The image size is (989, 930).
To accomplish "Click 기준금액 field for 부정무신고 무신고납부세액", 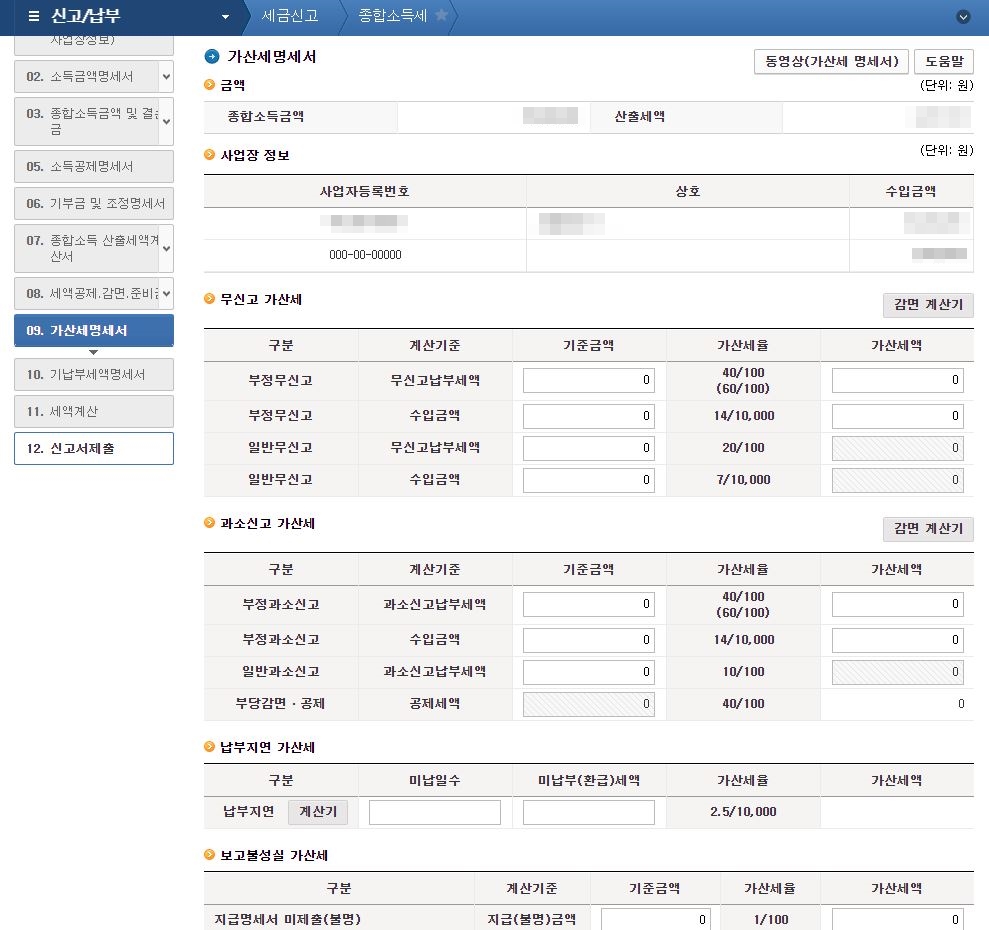I will [588, 380].
